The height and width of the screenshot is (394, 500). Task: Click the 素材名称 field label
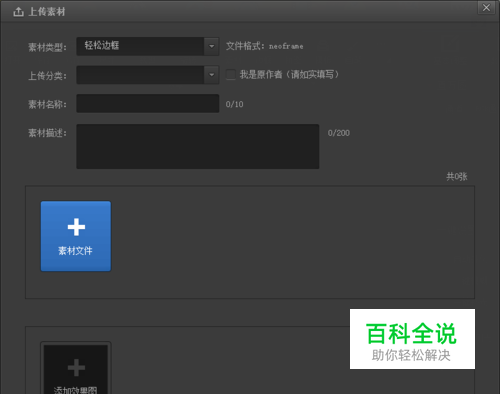tap(47, 104)
